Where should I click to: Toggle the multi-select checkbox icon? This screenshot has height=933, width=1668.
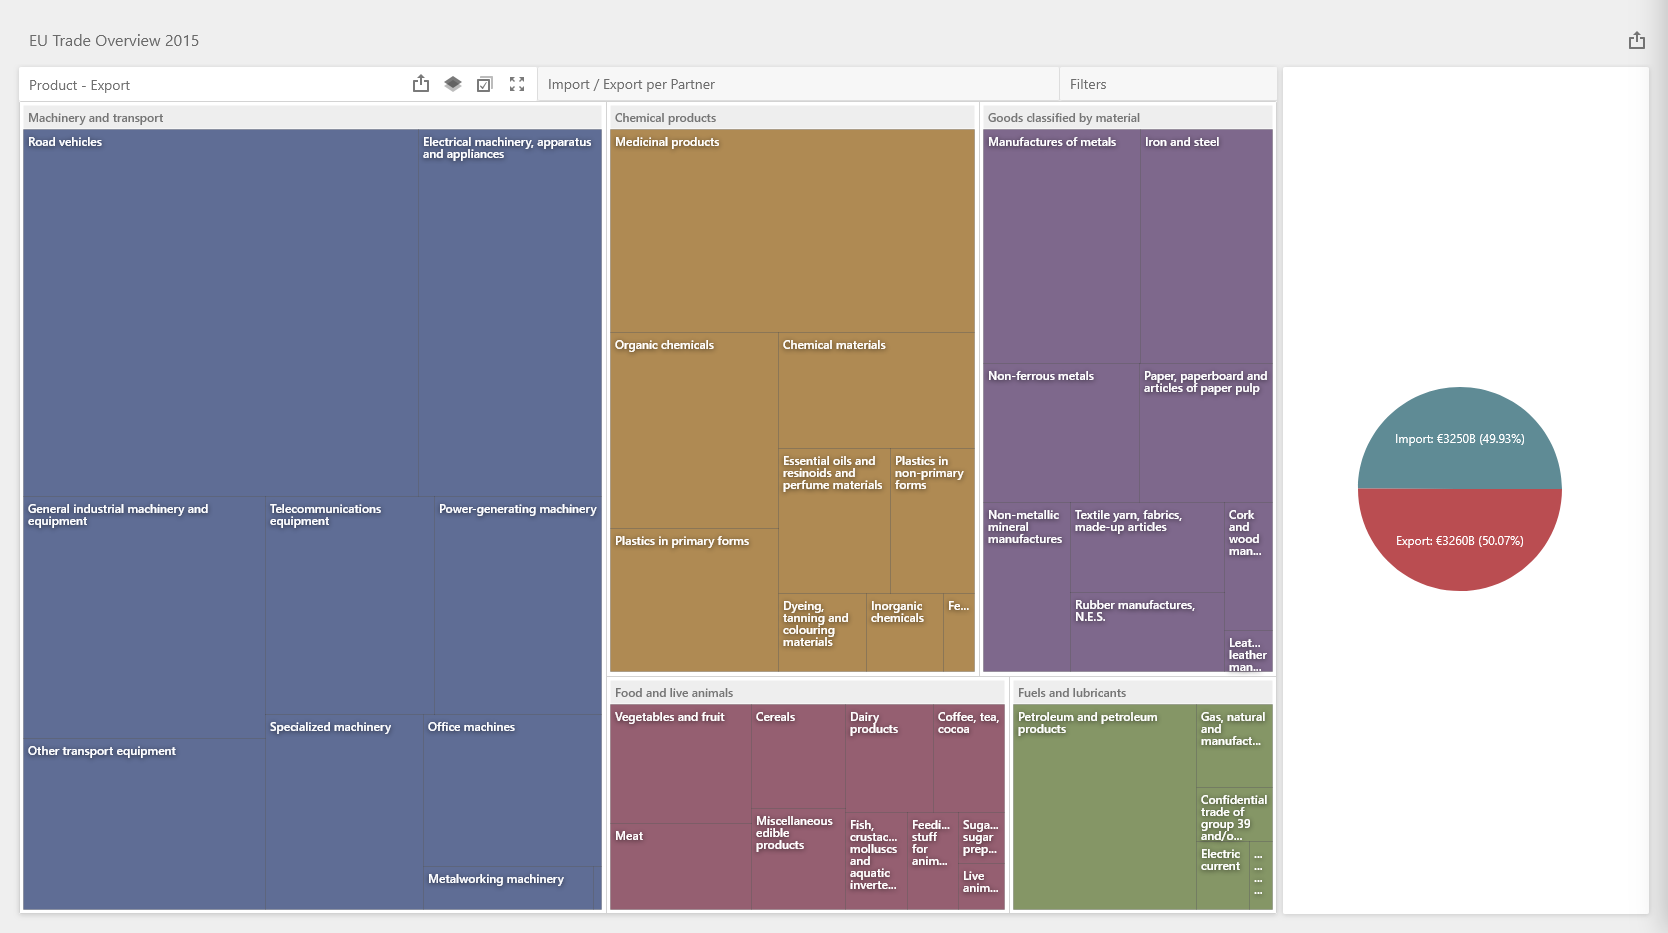pos(485,84)
